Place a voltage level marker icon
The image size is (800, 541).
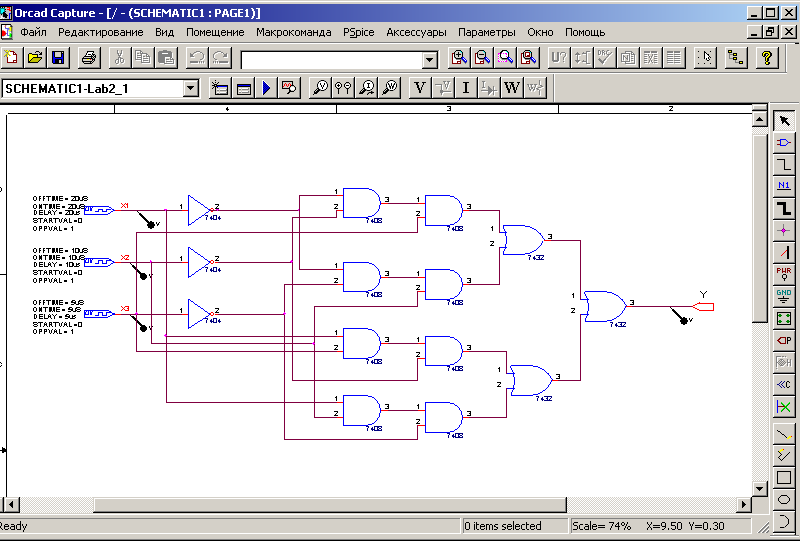[320, 88]
